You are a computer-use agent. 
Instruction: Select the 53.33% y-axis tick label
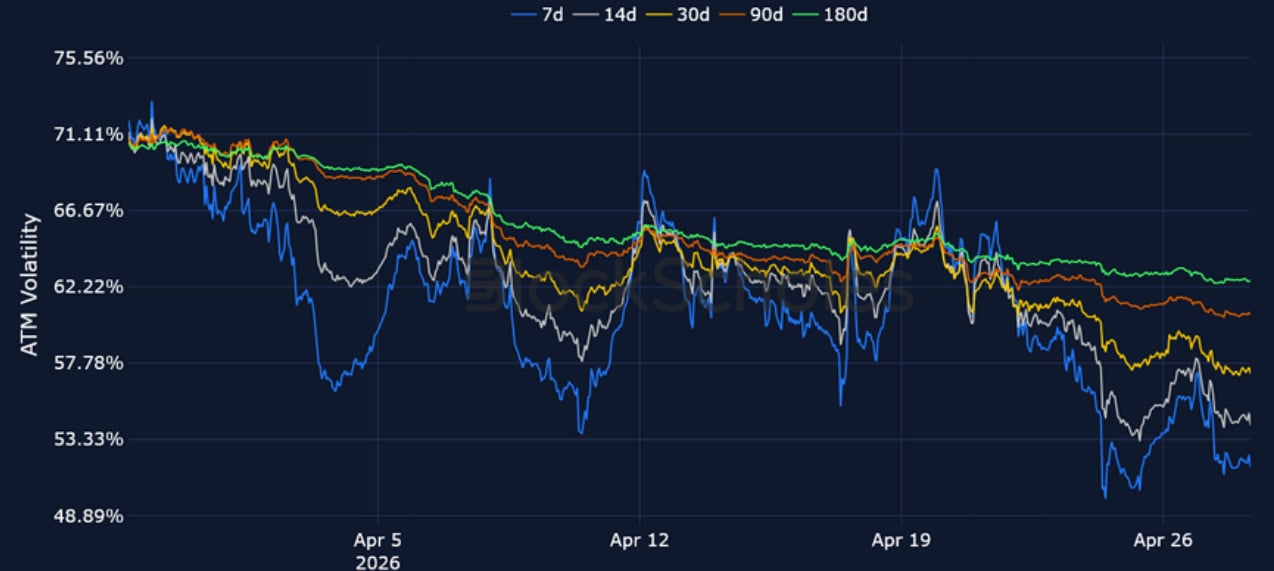tap(87, 440)
